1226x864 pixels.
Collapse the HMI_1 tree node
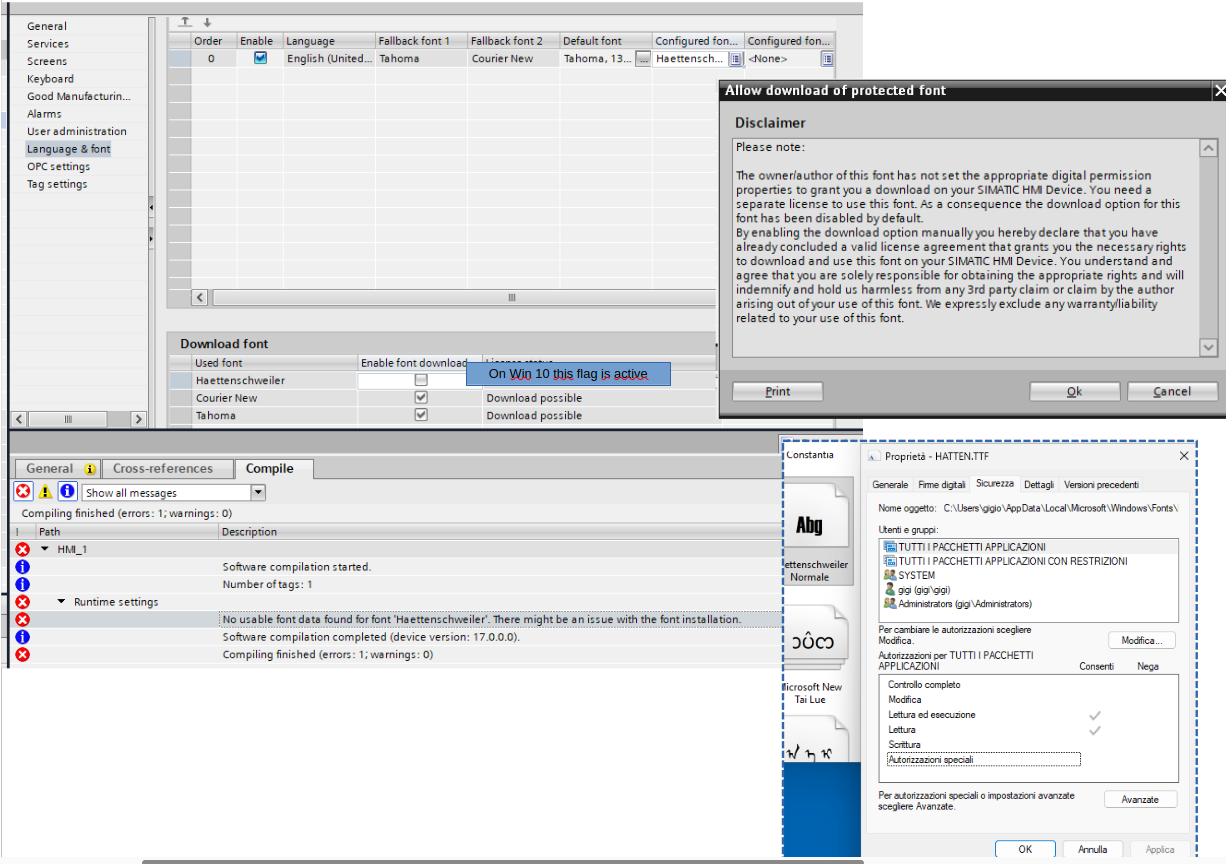coord(45,549)
